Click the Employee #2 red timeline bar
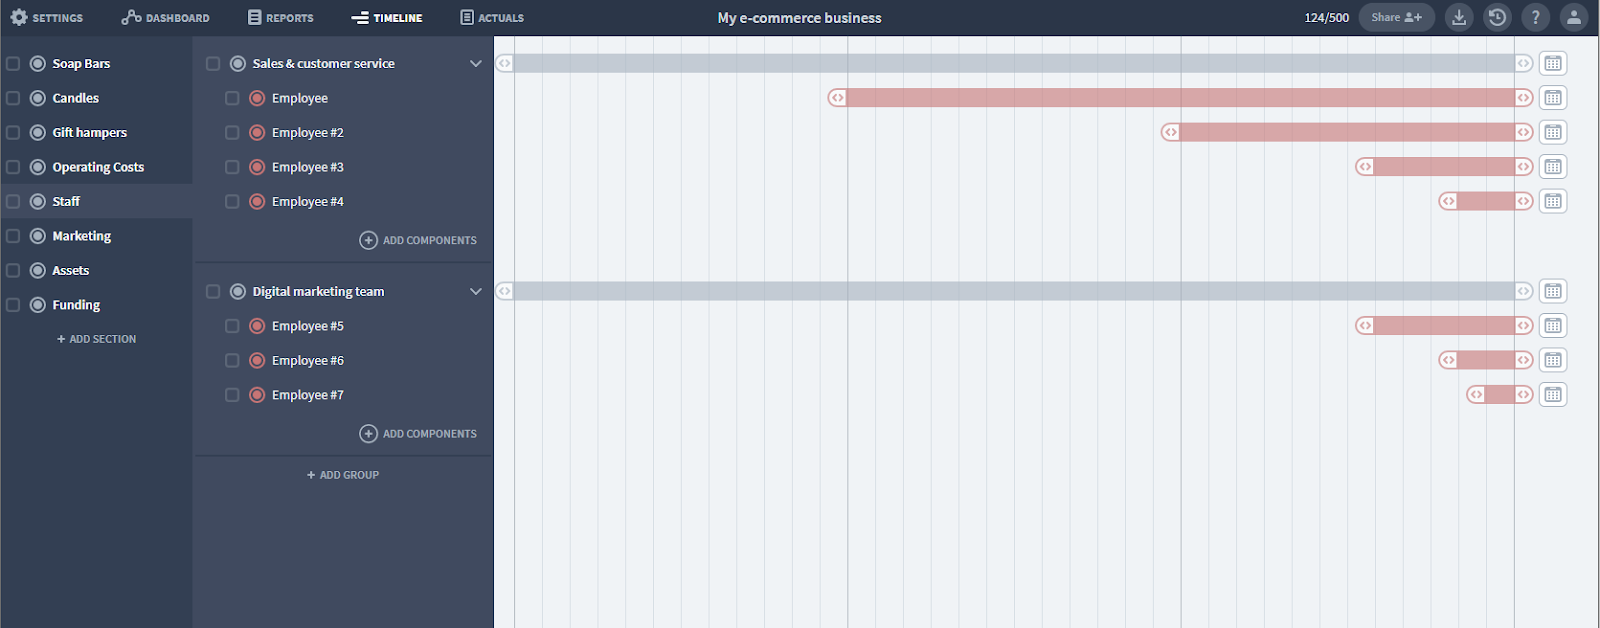Viewport: 1600px width, 628px height. pyautogui.click(x=1347, y=132)
